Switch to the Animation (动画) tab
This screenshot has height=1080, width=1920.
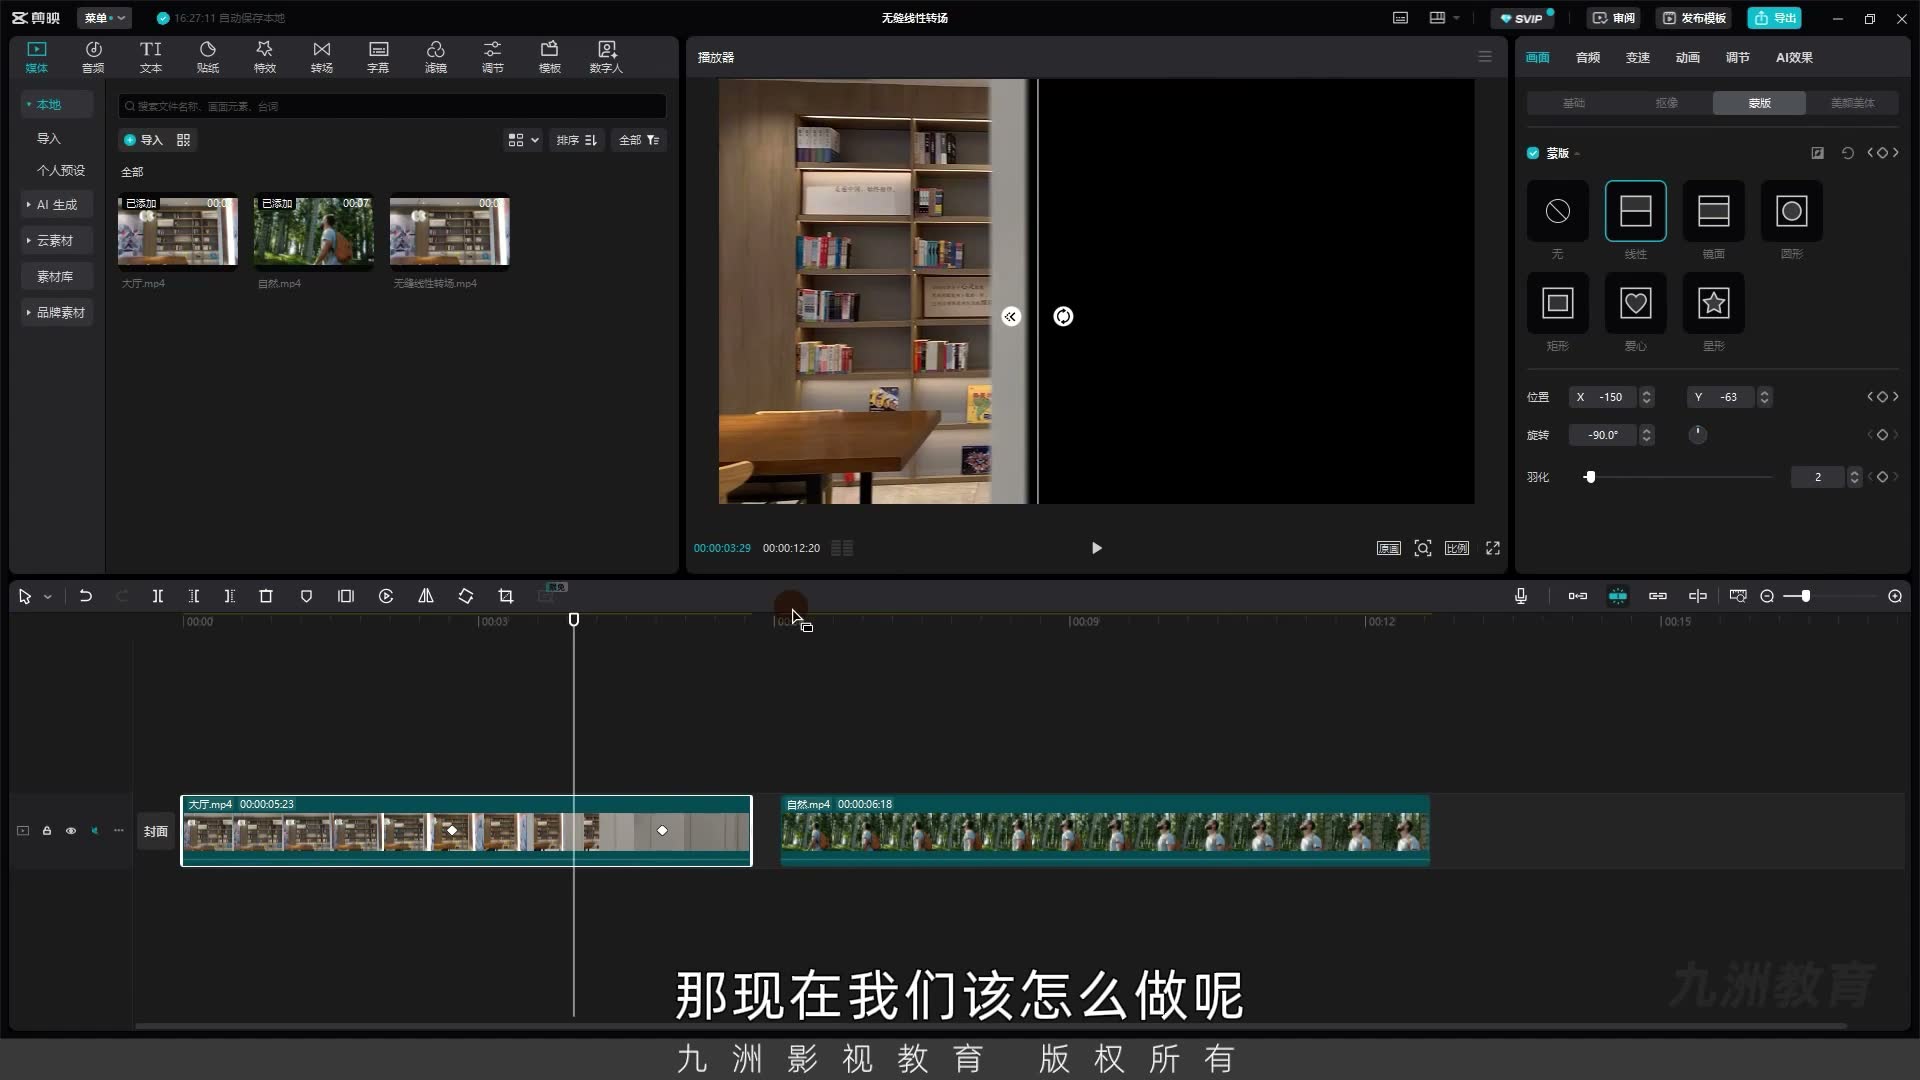1688,58
